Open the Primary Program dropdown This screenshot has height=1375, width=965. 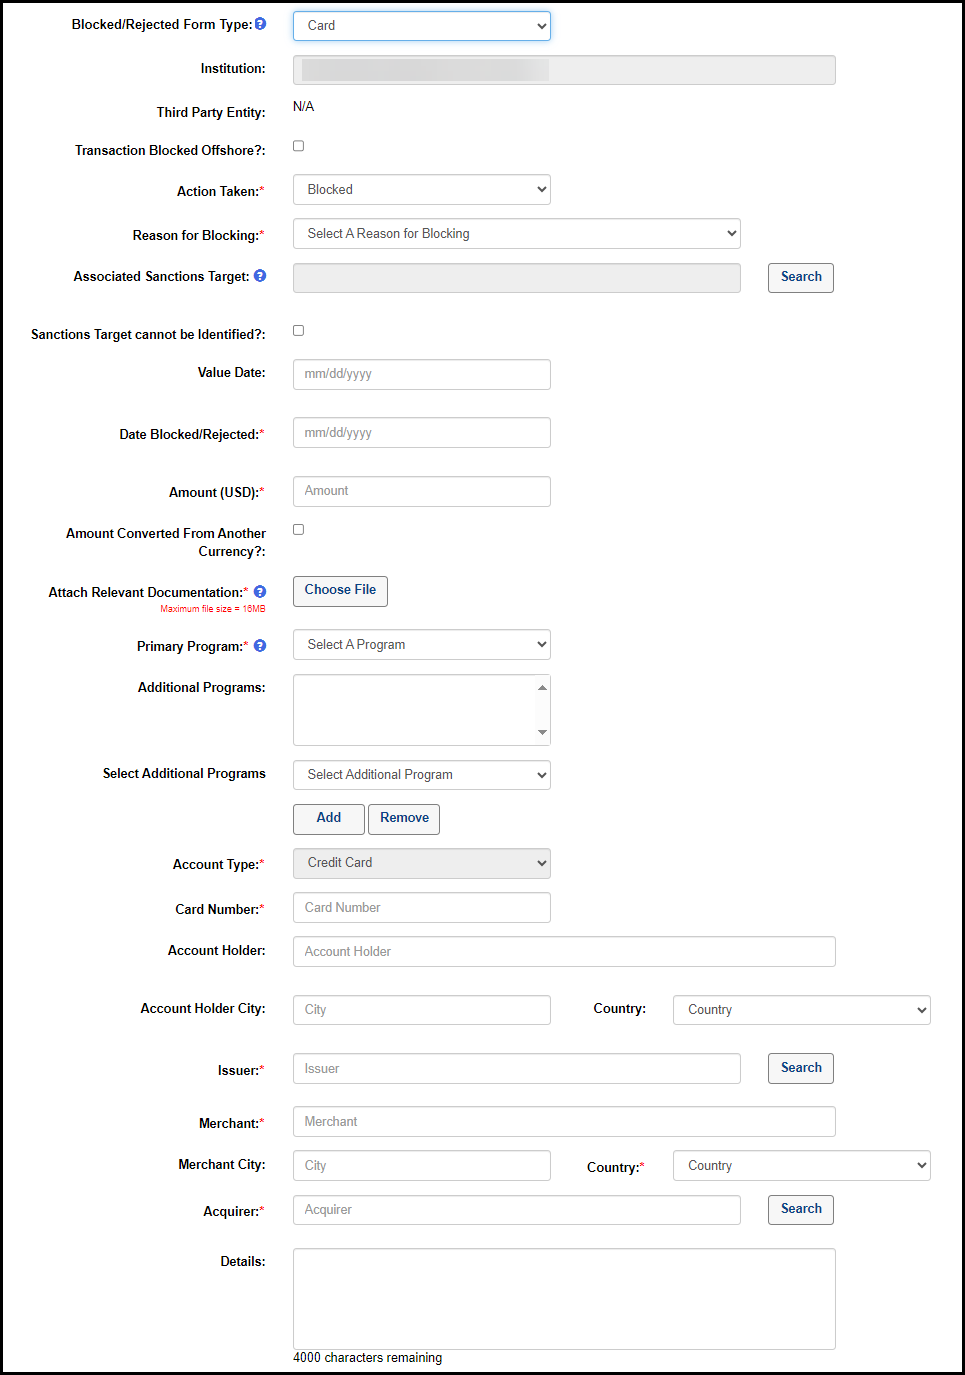click(421, 645)
